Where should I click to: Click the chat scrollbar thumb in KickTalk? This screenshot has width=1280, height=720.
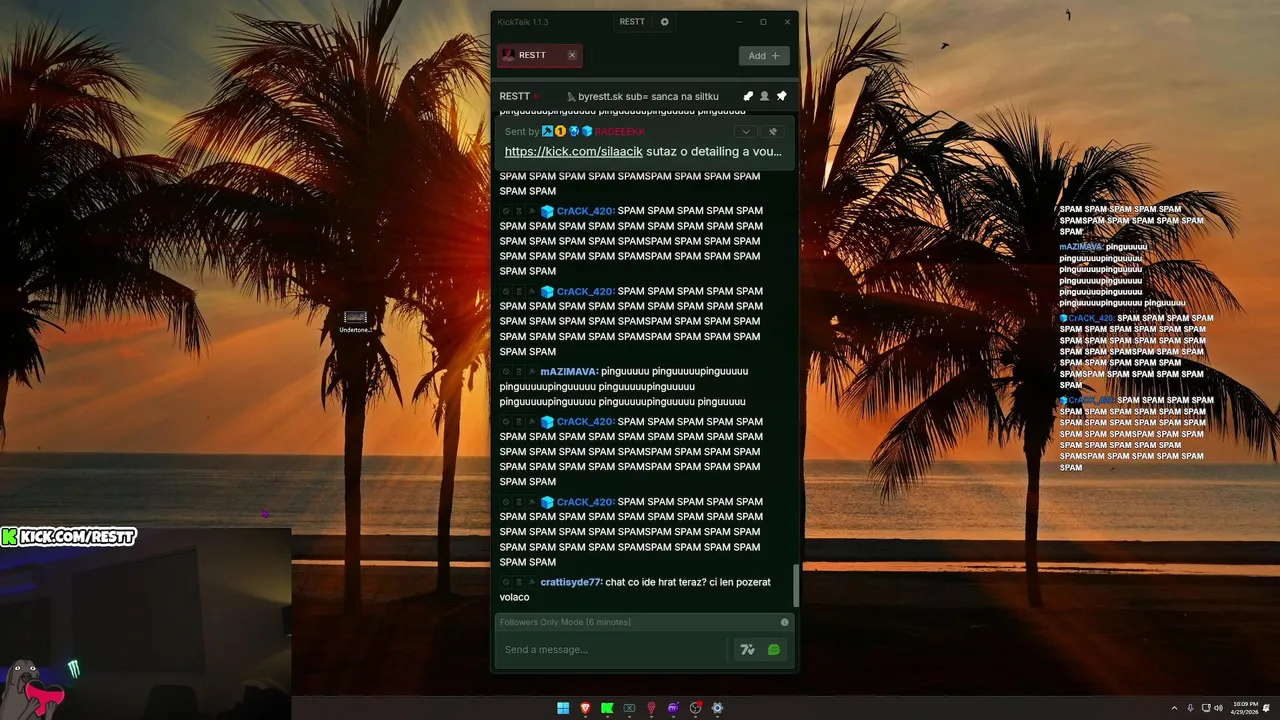coord(796,585)
